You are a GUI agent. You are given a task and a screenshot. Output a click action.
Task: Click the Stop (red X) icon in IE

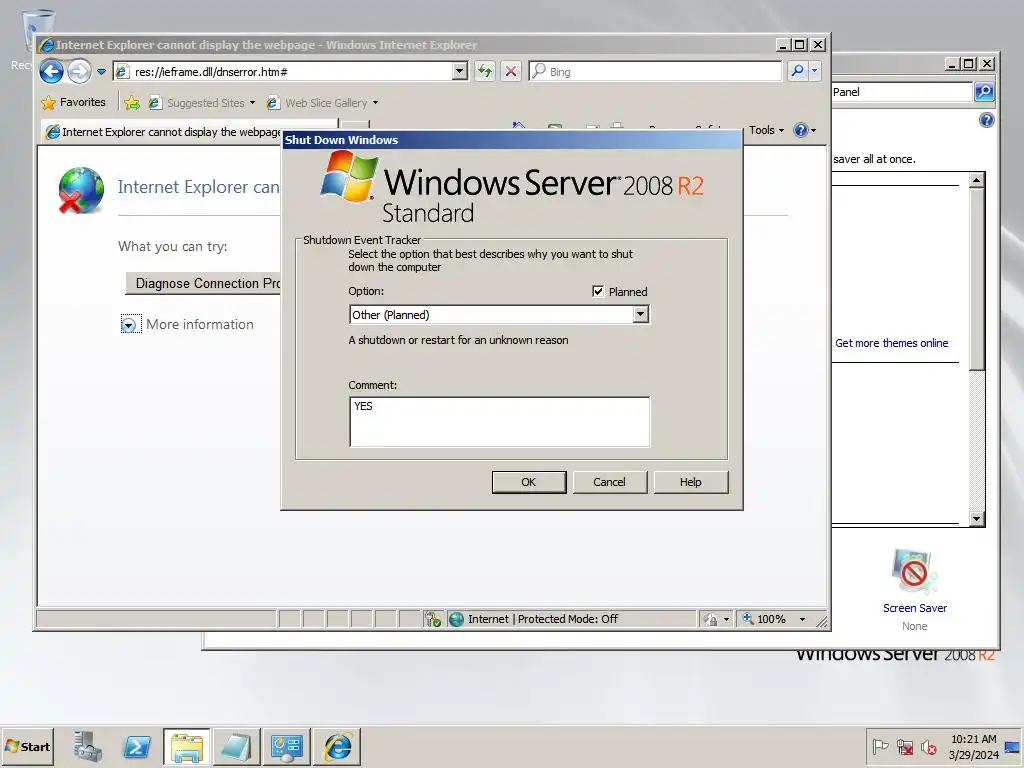click(x=511, y=71)
